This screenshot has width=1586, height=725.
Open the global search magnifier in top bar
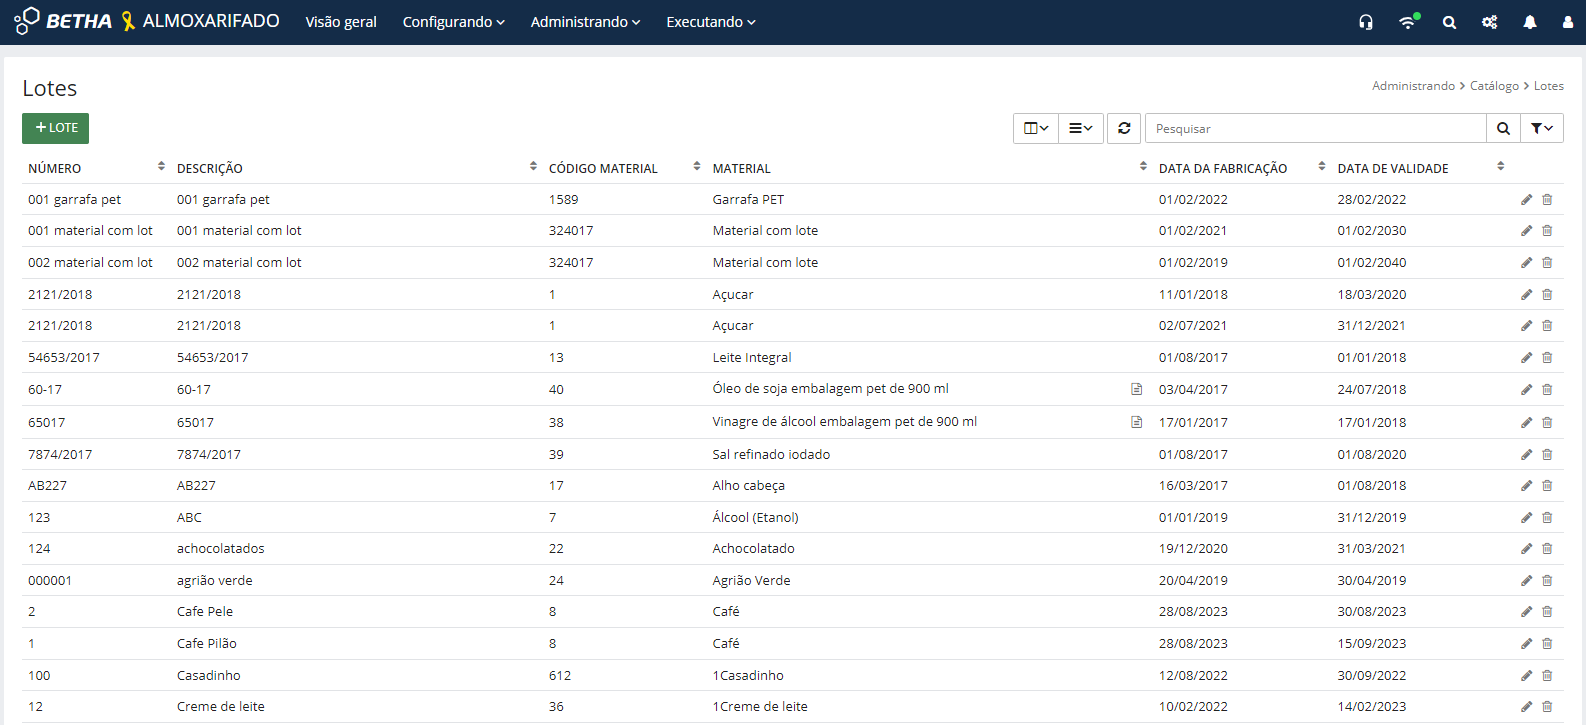(1449, 22)
